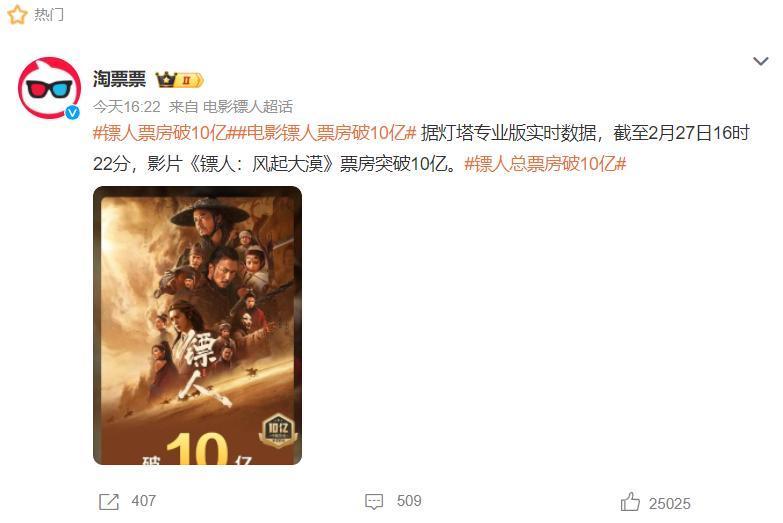Open the hashtag #镖人总票房破10亿#
Screen dimensions: 783x523
[x=545, y=164]
